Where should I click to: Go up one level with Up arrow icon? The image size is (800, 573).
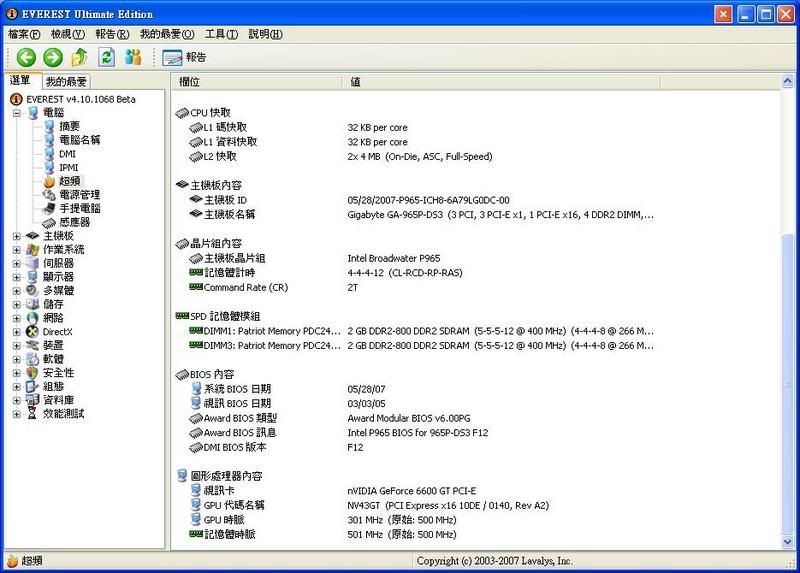click(80, 57)
